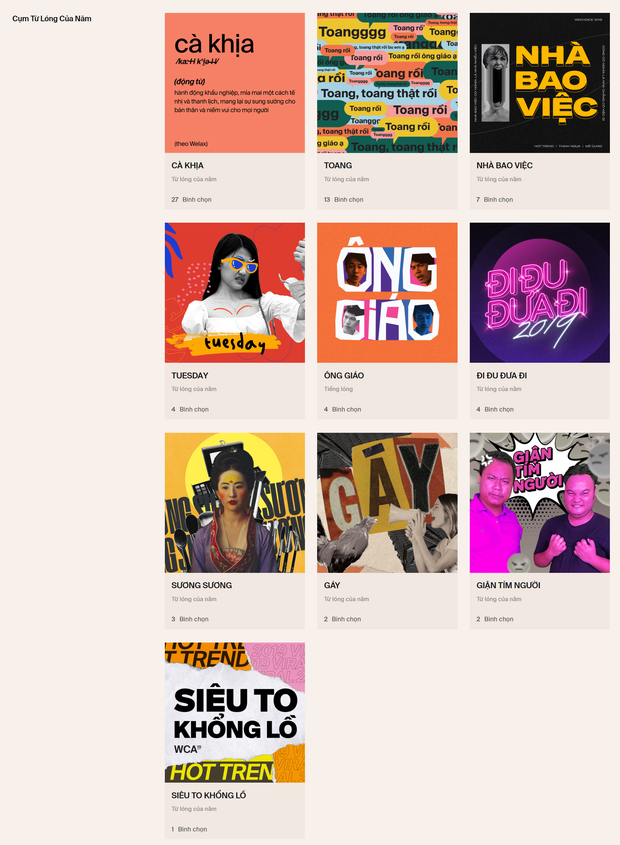Click the 'CÀ KHỊA' title link

tap(188, 165)
